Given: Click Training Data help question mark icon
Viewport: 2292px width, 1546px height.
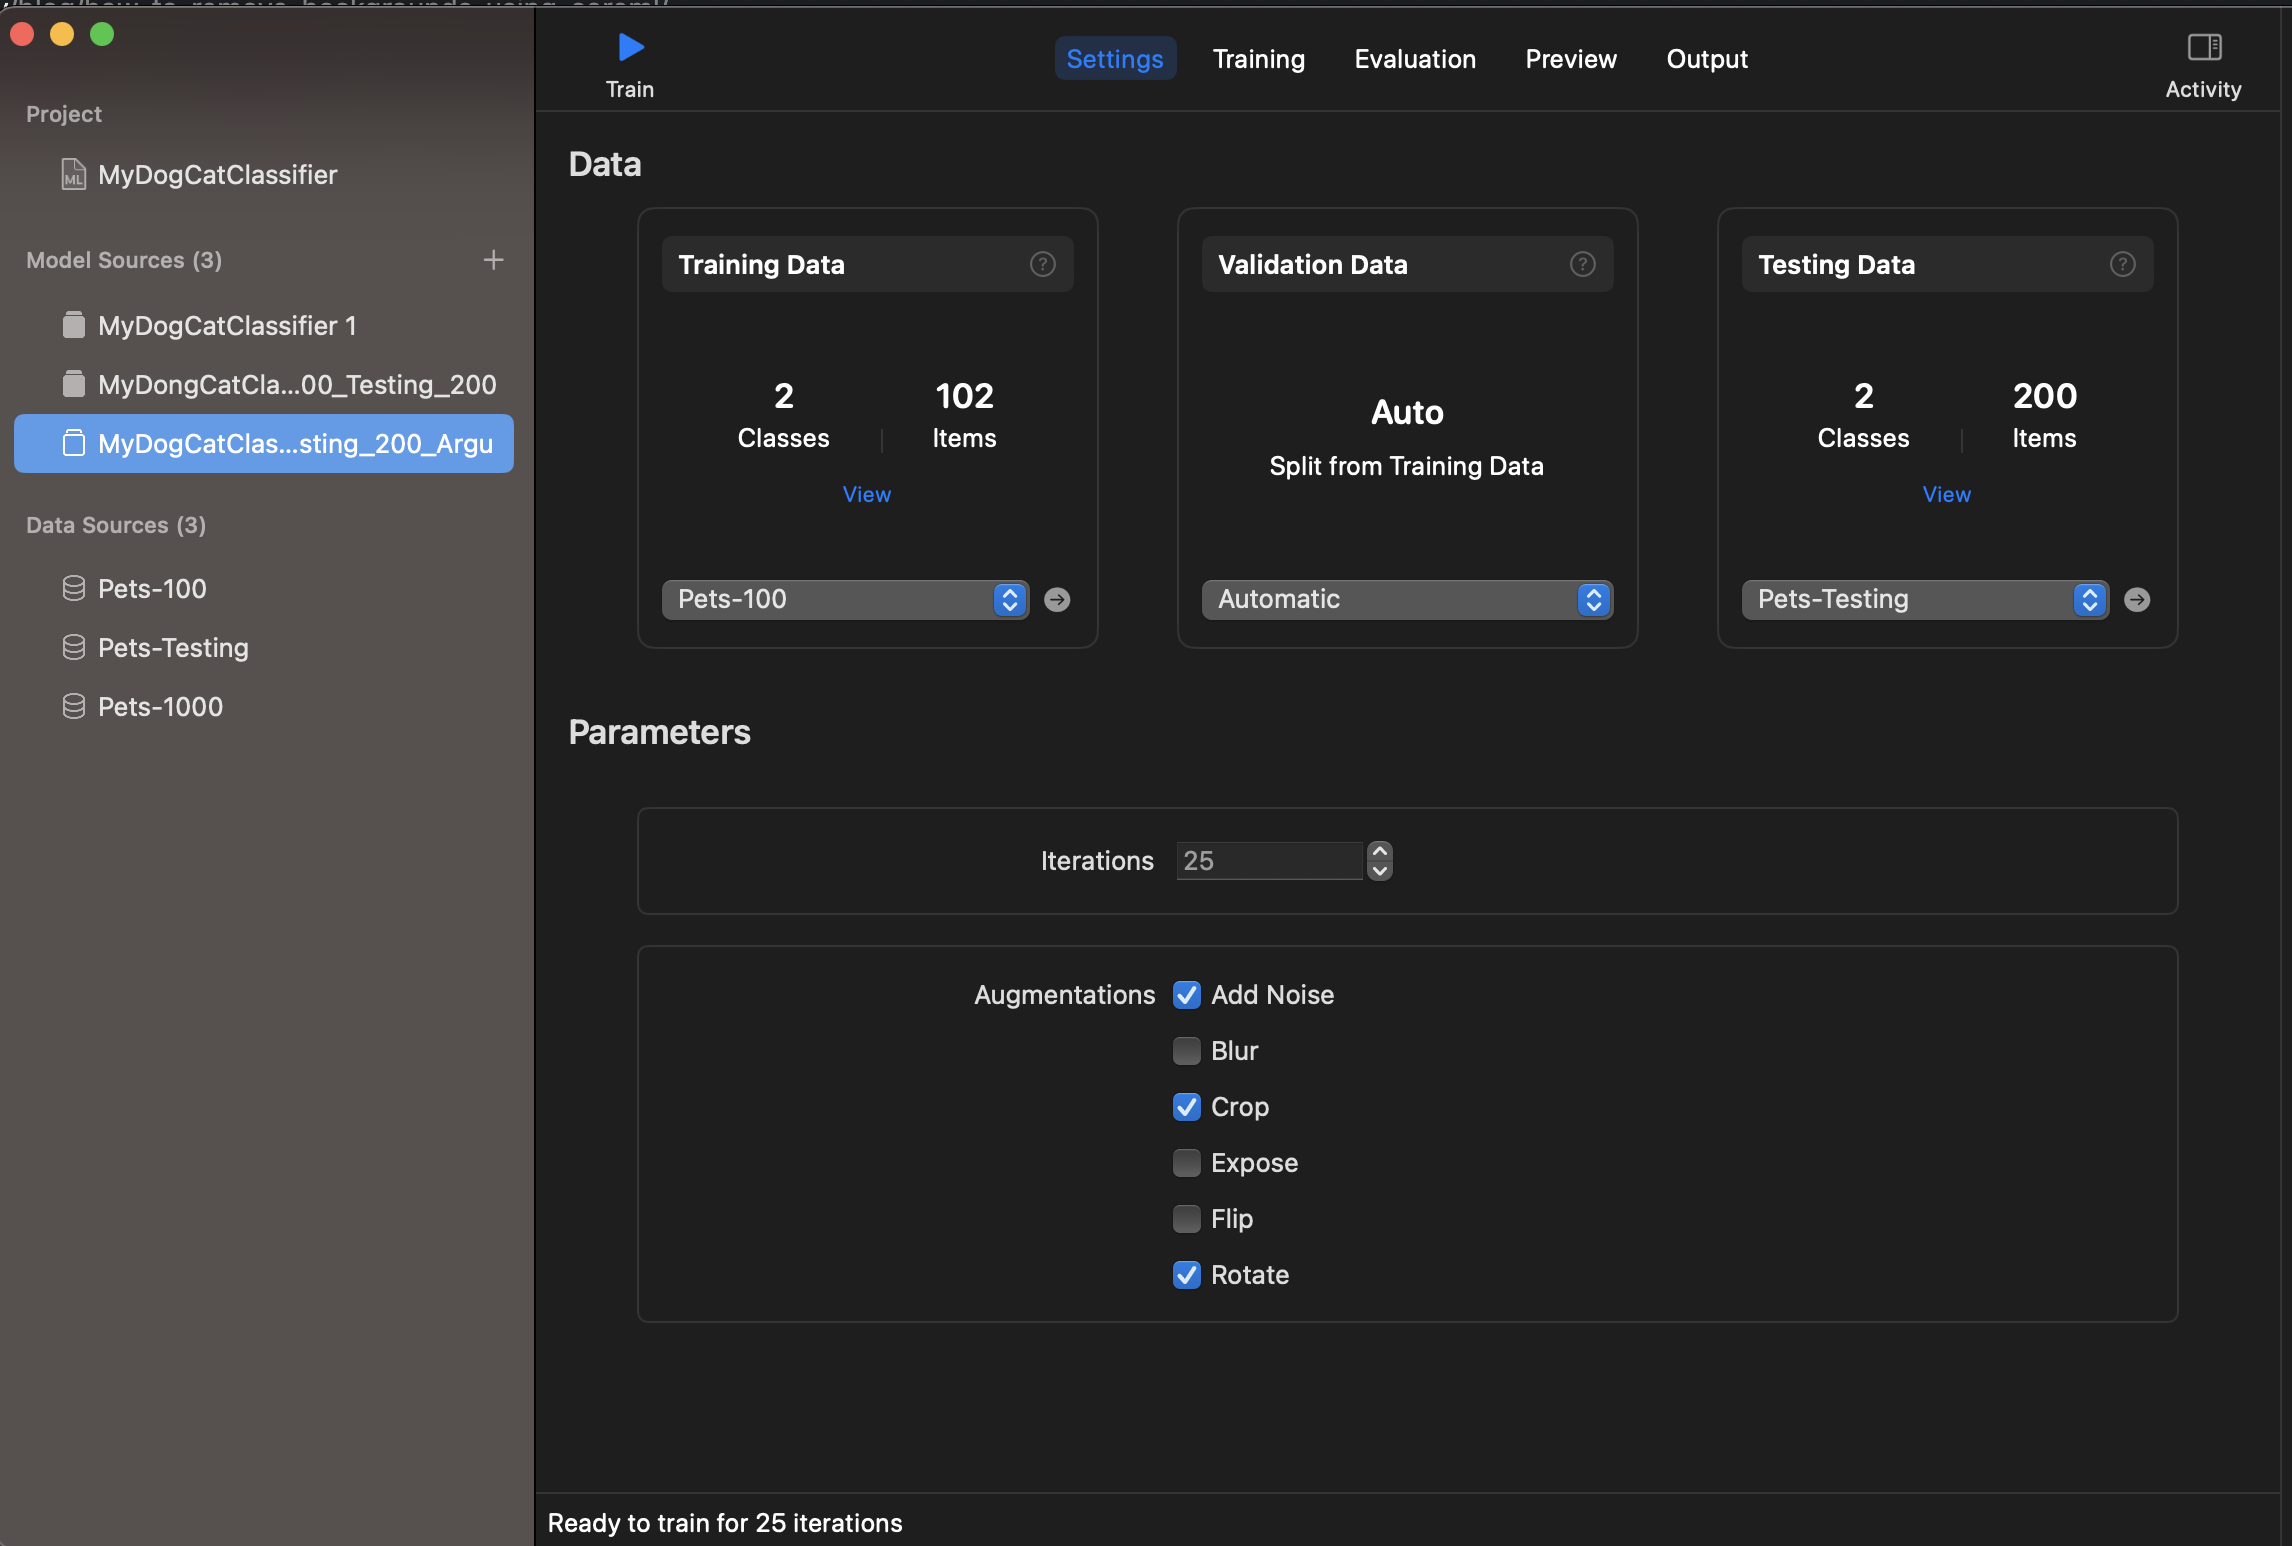Looking at the screenshot, I should [1042, 264].
